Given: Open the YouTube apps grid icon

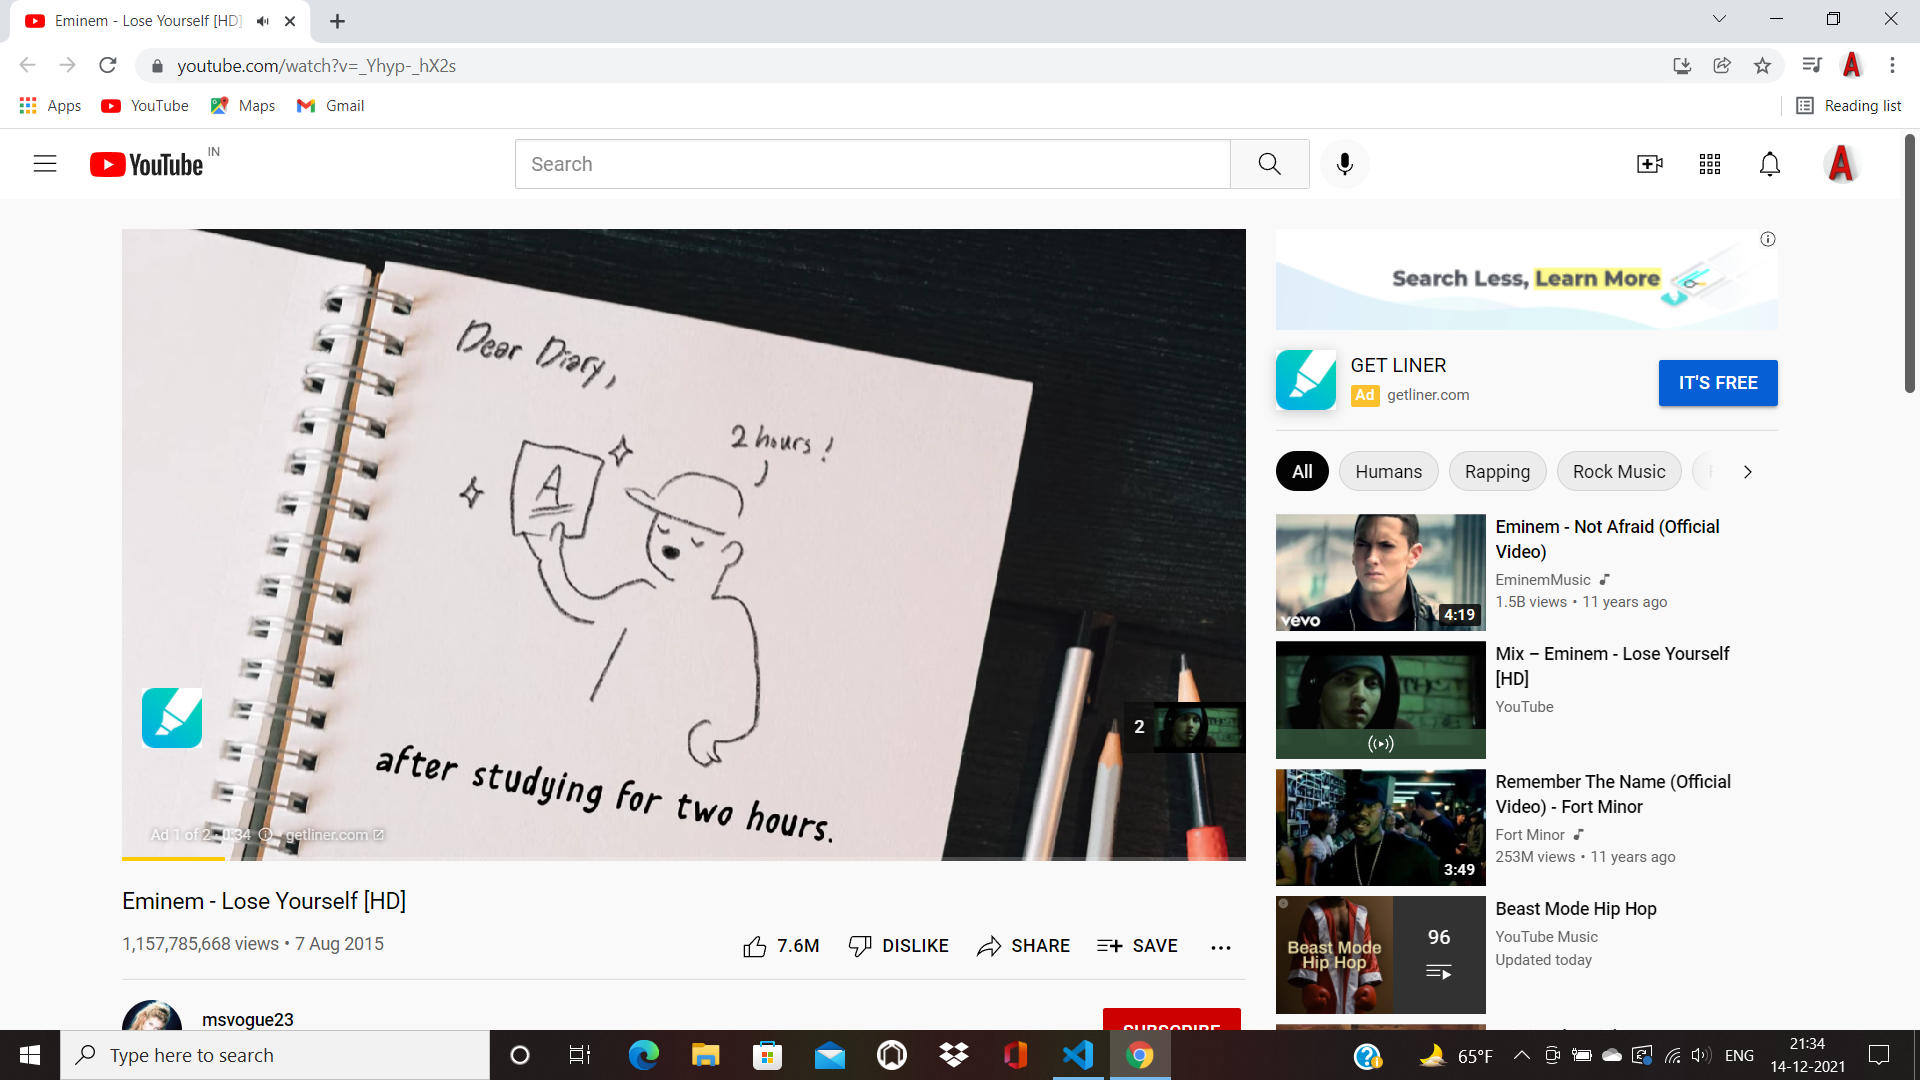Looking at the screenshot, I should [1710, 164].
